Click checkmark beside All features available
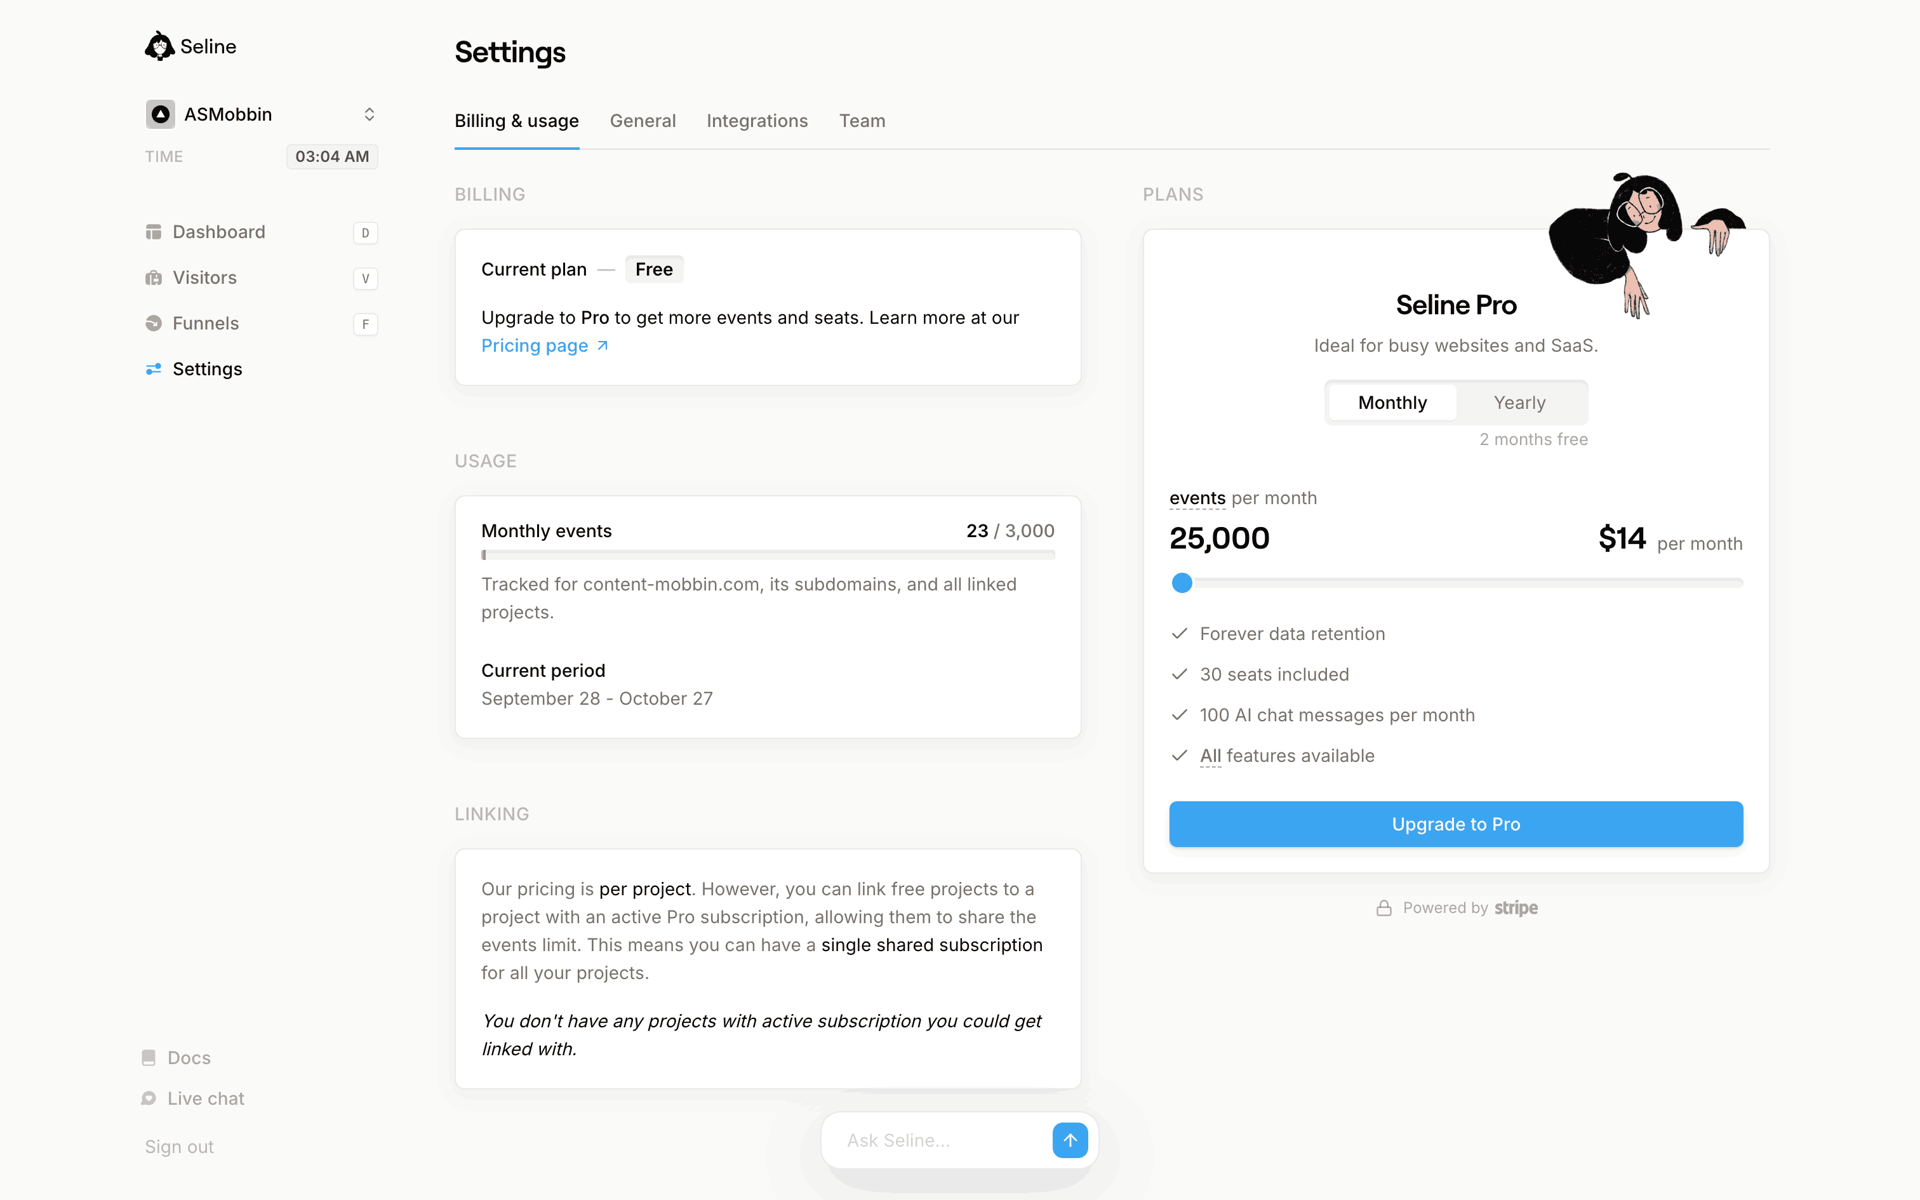The height and width of the screenshot is (1200, 1920). coord(1179,756)
